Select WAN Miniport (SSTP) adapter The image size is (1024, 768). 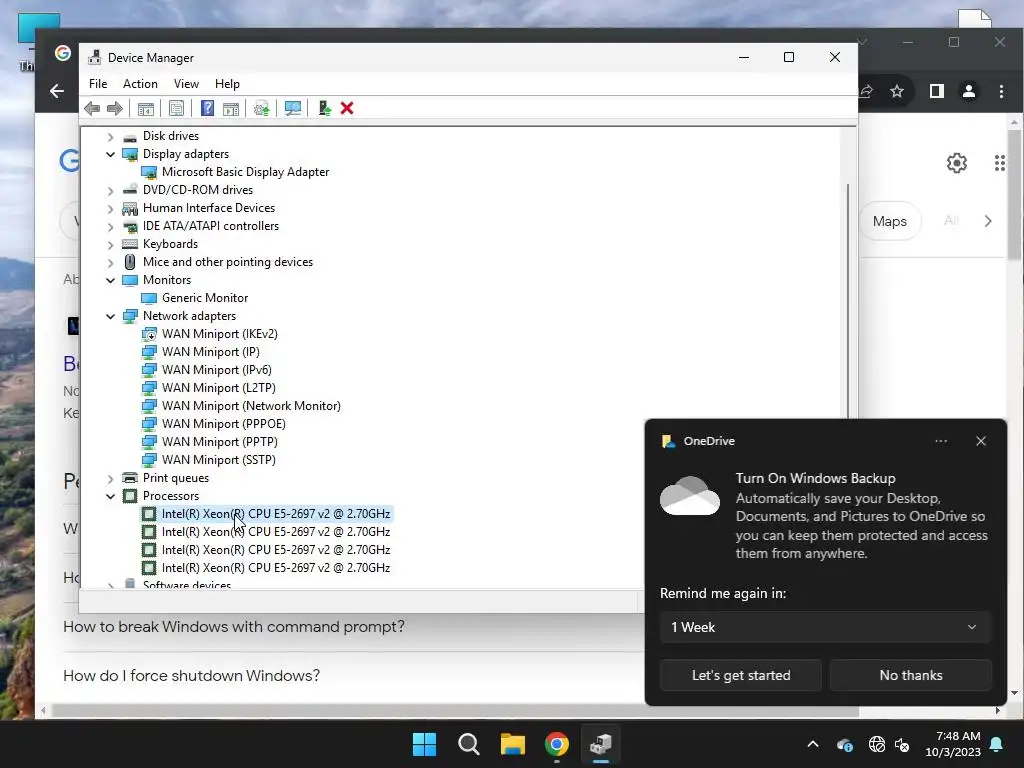coord(218,460)
